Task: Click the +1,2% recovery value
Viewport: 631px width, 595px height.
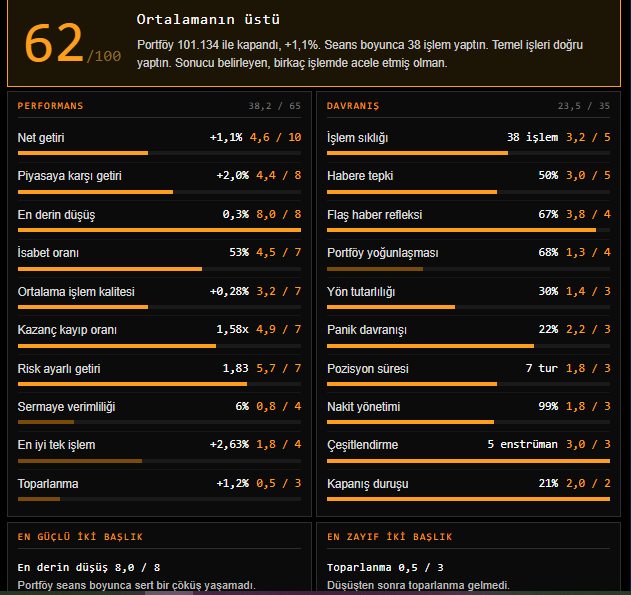Action: coord(233,483)
